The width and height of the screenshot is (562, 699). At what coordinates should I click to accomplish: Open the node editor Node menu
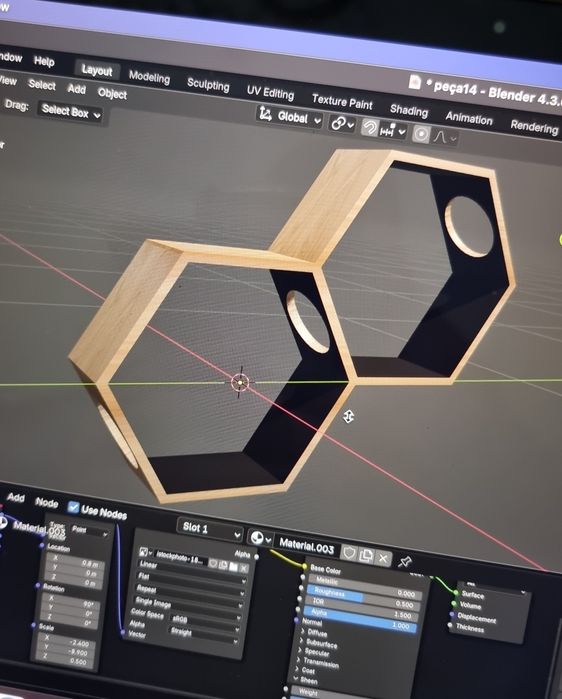point(47,502)
